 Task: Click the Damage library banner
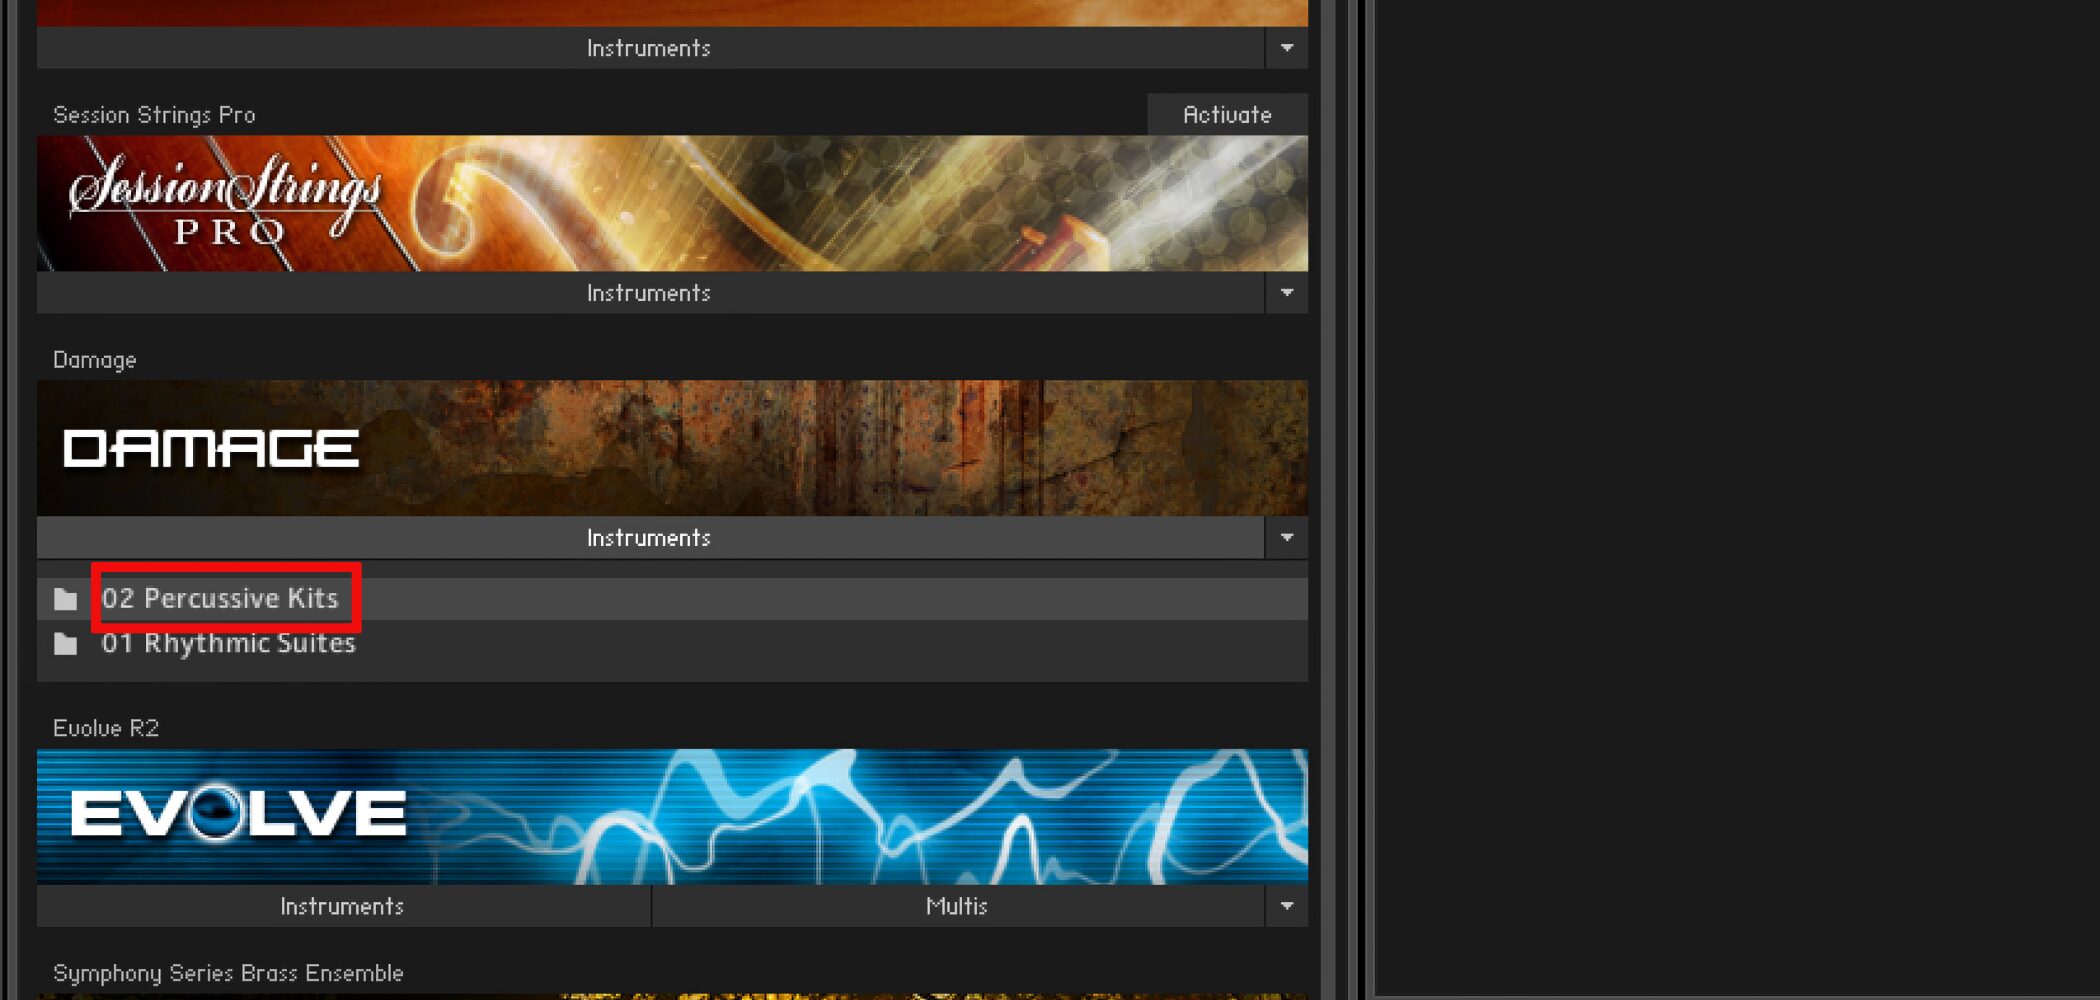point(672,448)
